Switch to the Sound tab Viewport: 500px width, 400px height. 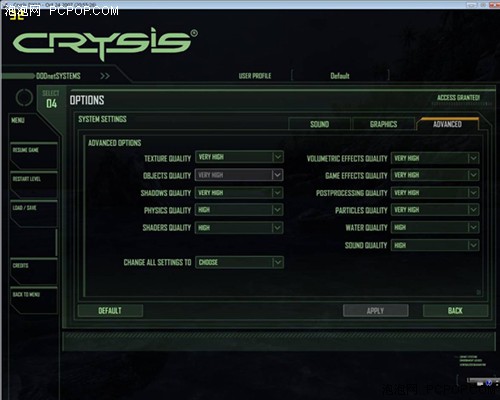[319, 124]
